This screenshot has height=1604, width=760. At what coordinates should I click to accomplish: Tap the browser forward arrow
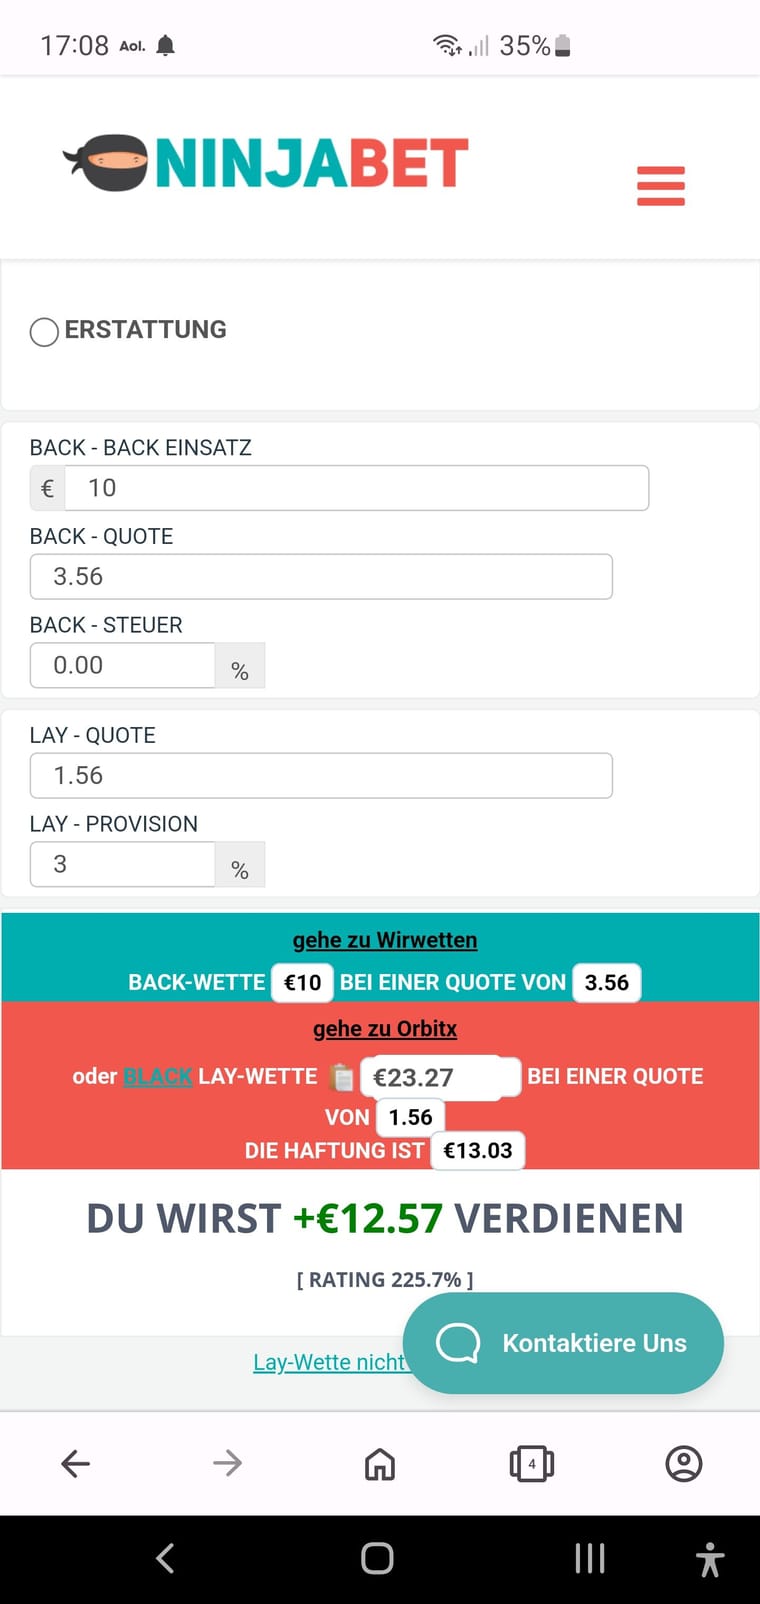pos(228,1464)
